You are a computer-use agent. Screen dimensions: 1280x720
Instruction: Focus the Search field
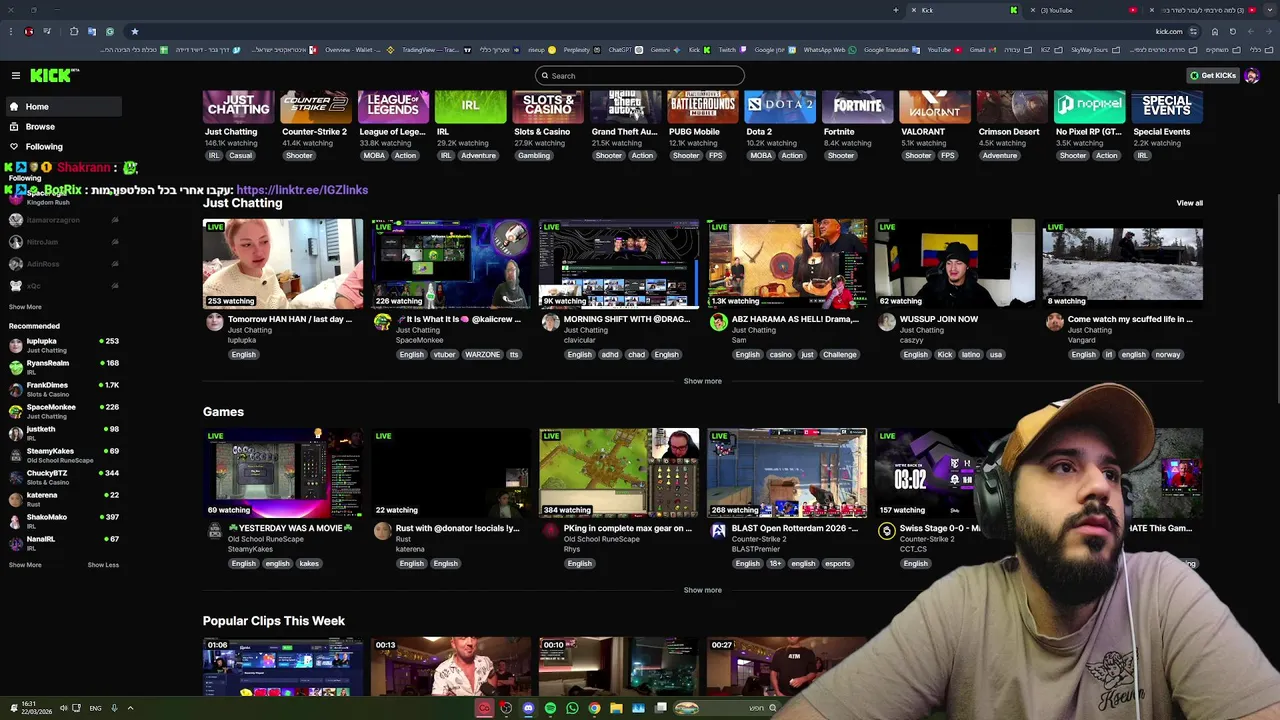(x=640, y=76)
